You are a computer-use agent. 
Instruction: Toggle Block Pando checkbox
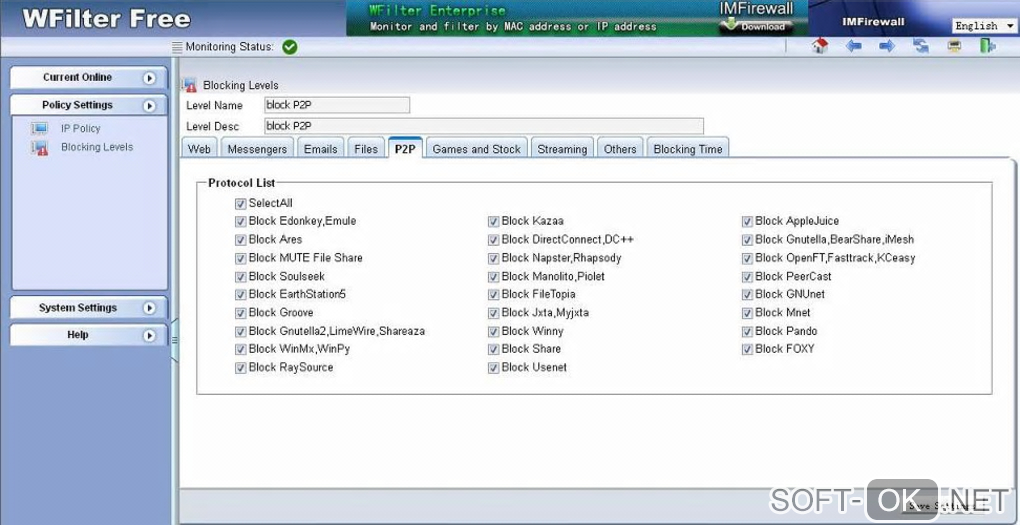747,332
